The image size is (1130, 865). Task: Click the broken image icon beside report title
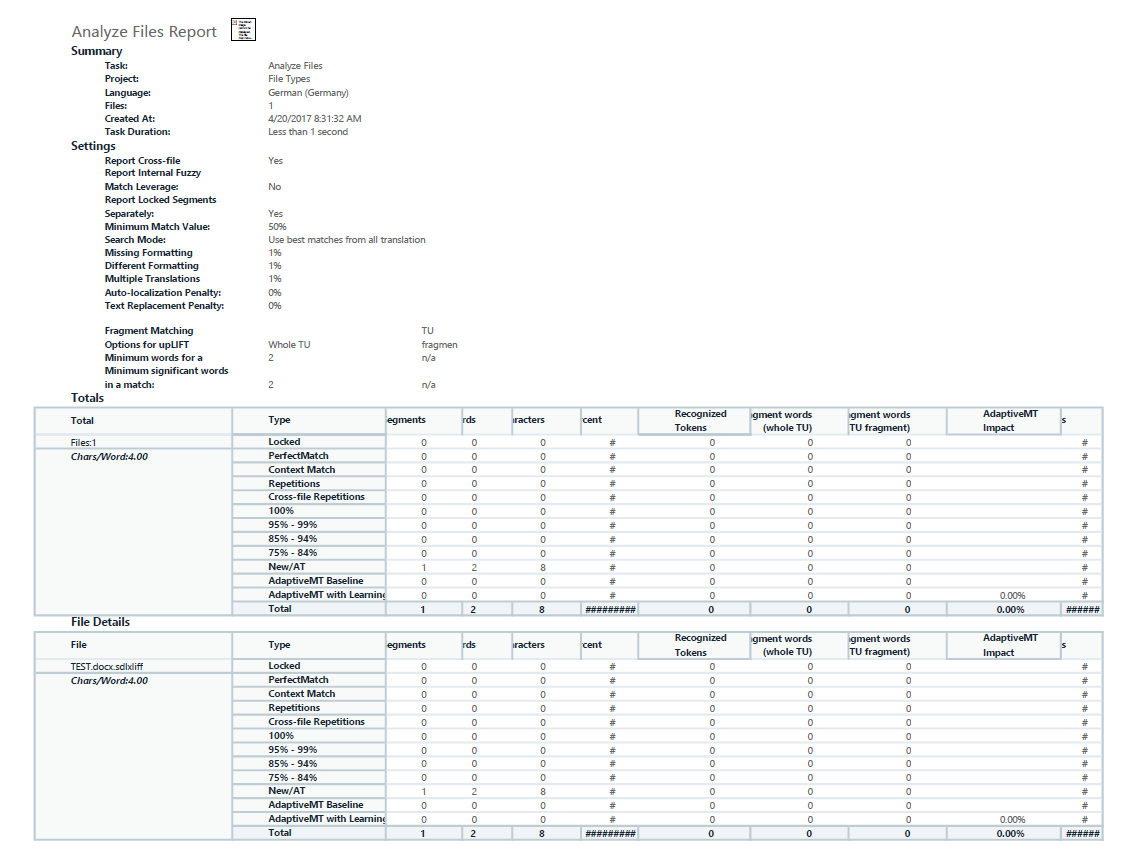tap(243, 30)
